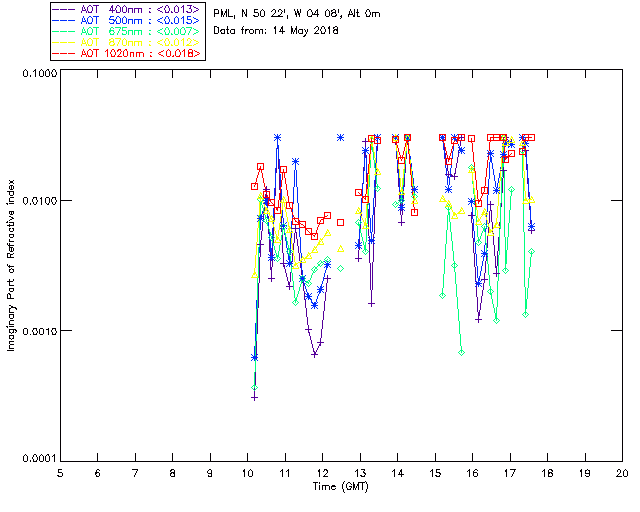The width and height of the screenshot is (640, 512).
Task: Click the PML station location text
Action: pyautogui.click(x=297, y=14)
